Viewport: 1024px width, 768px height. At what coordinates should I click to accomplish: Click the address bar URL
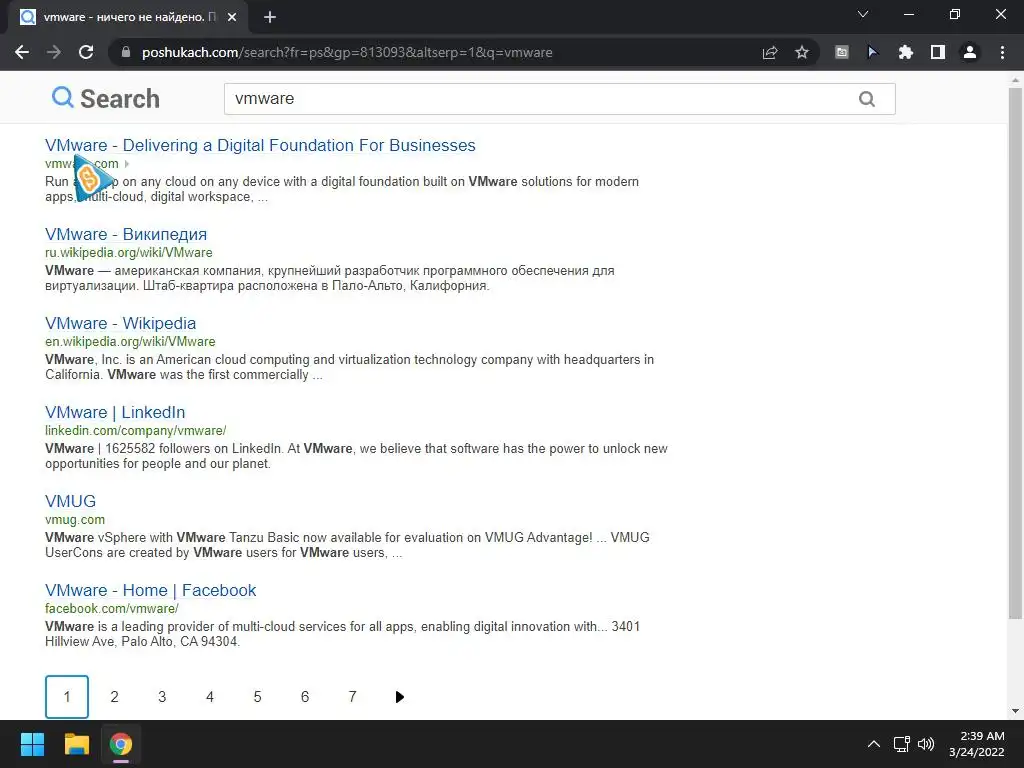[347, 52]
